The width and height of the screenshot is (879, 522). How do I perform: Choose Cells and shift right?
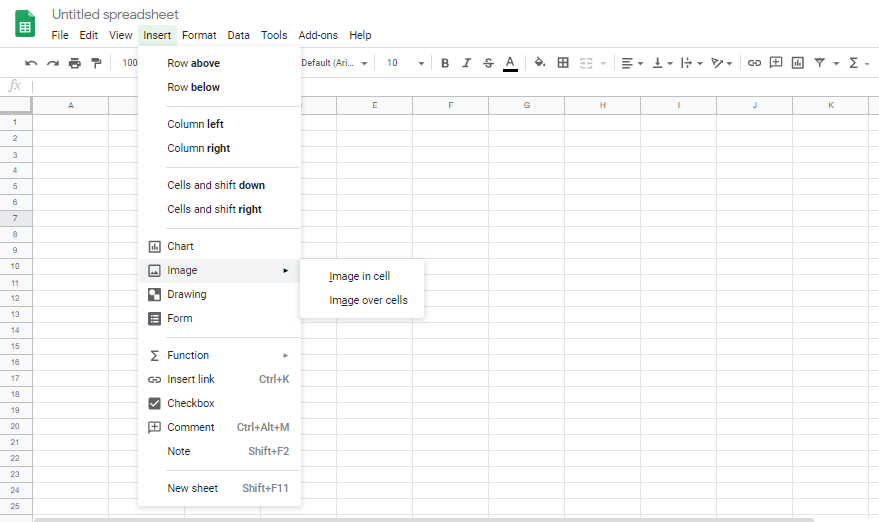[219, 209]
